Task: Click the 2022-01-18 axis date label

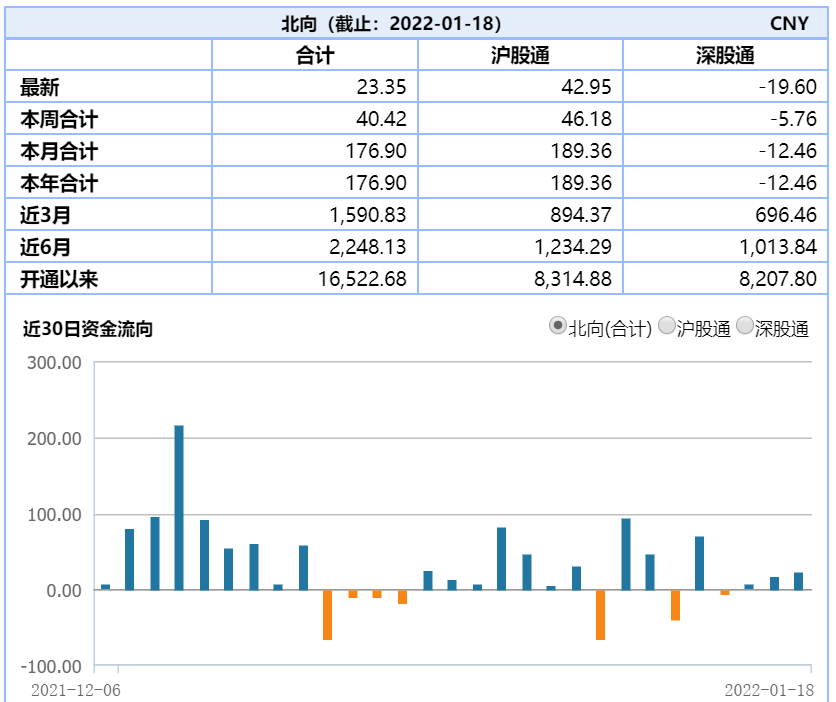Action: click(x=769, y=690)
